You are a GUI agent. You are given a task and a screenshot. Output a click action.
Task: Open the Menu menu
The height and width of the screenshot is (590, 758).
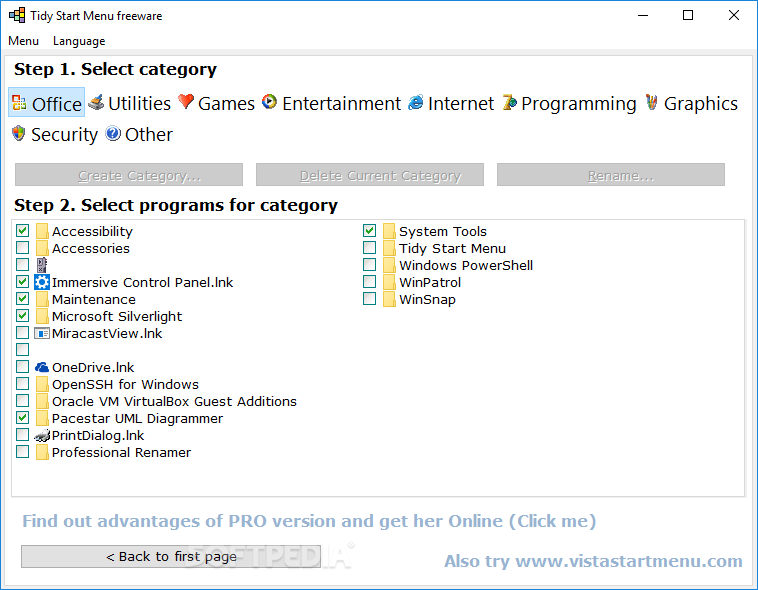tap(23, 41)
